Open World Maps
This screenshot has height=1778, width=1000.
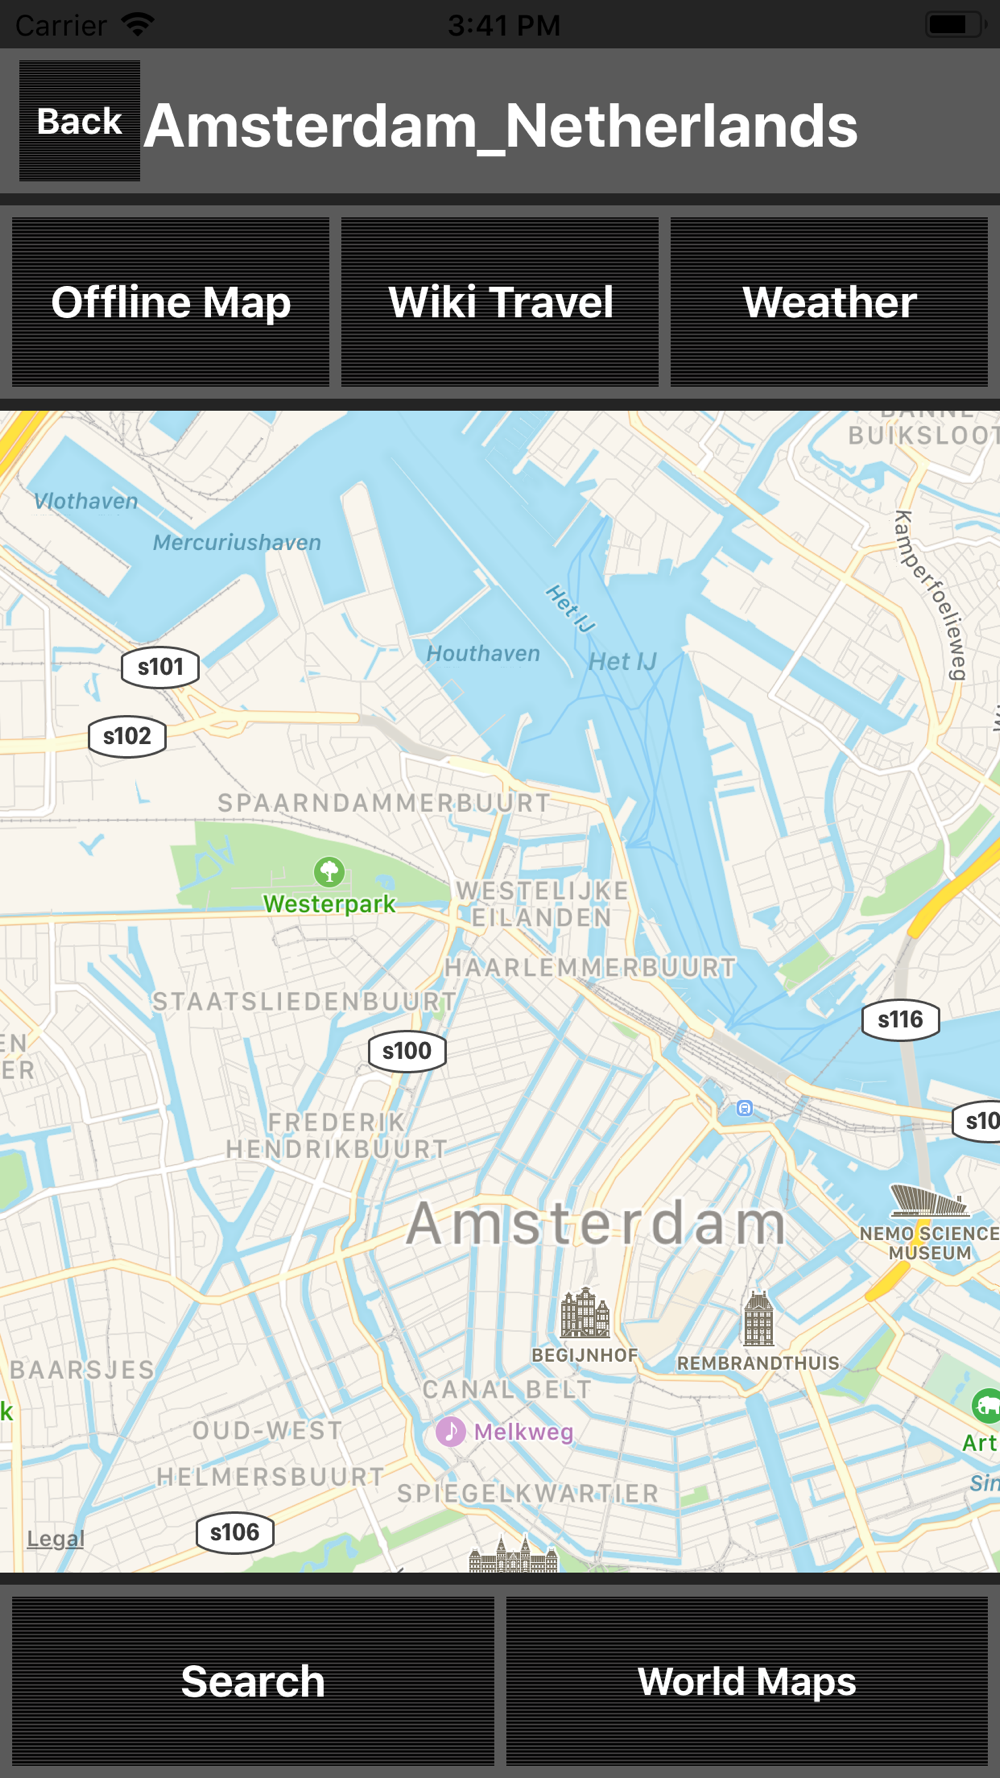tap(747, 1681)
